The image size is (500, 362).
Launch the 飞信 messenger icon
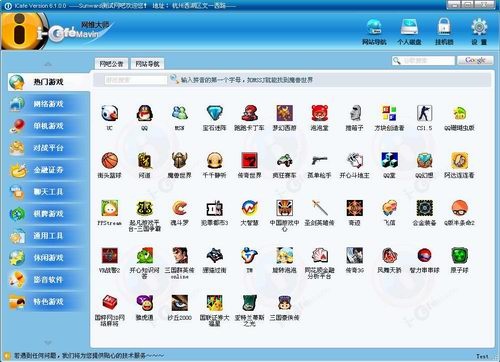tap(389, 208)
